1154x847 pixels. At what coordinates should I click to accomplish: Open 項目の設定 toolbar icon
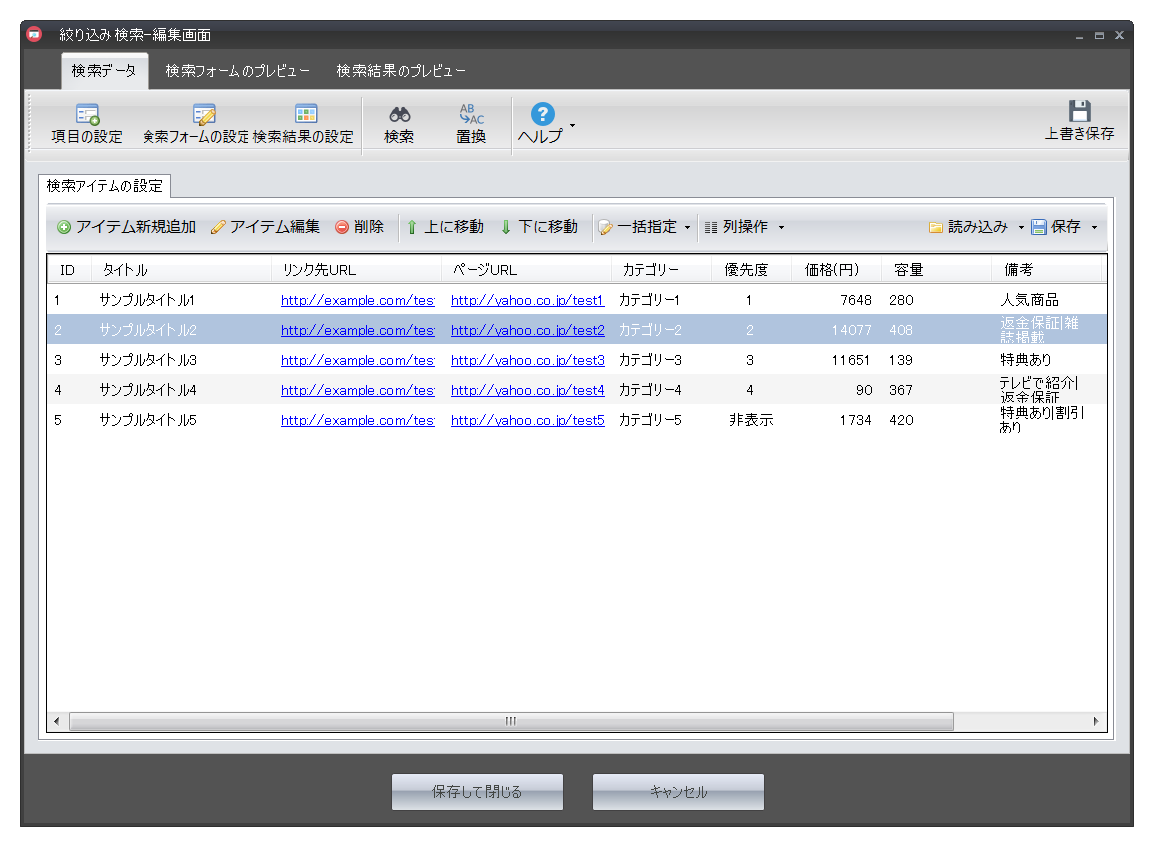(87, 115)
